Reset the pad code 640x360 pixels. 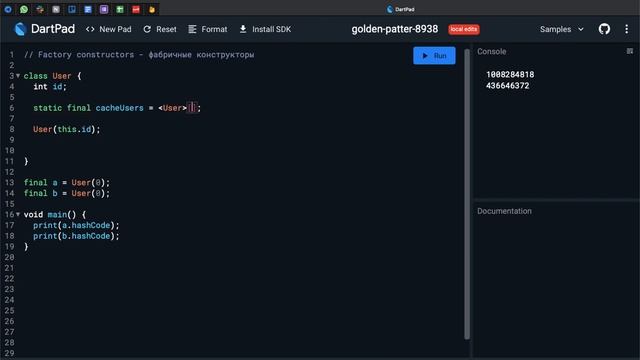click(x=160, y=29)
